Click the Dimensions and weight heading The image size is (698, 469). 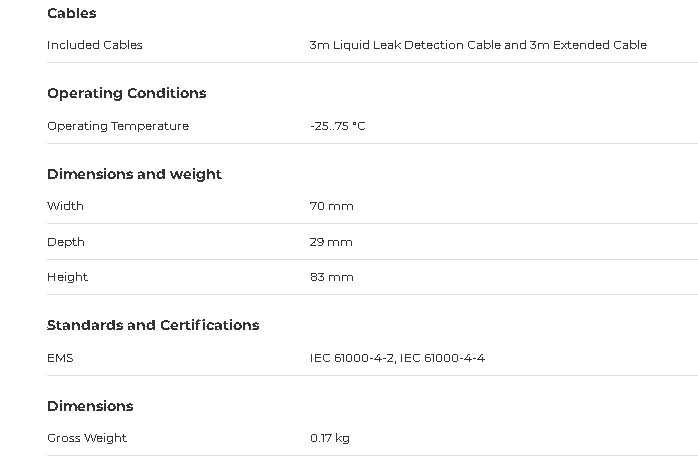(134, 174)
